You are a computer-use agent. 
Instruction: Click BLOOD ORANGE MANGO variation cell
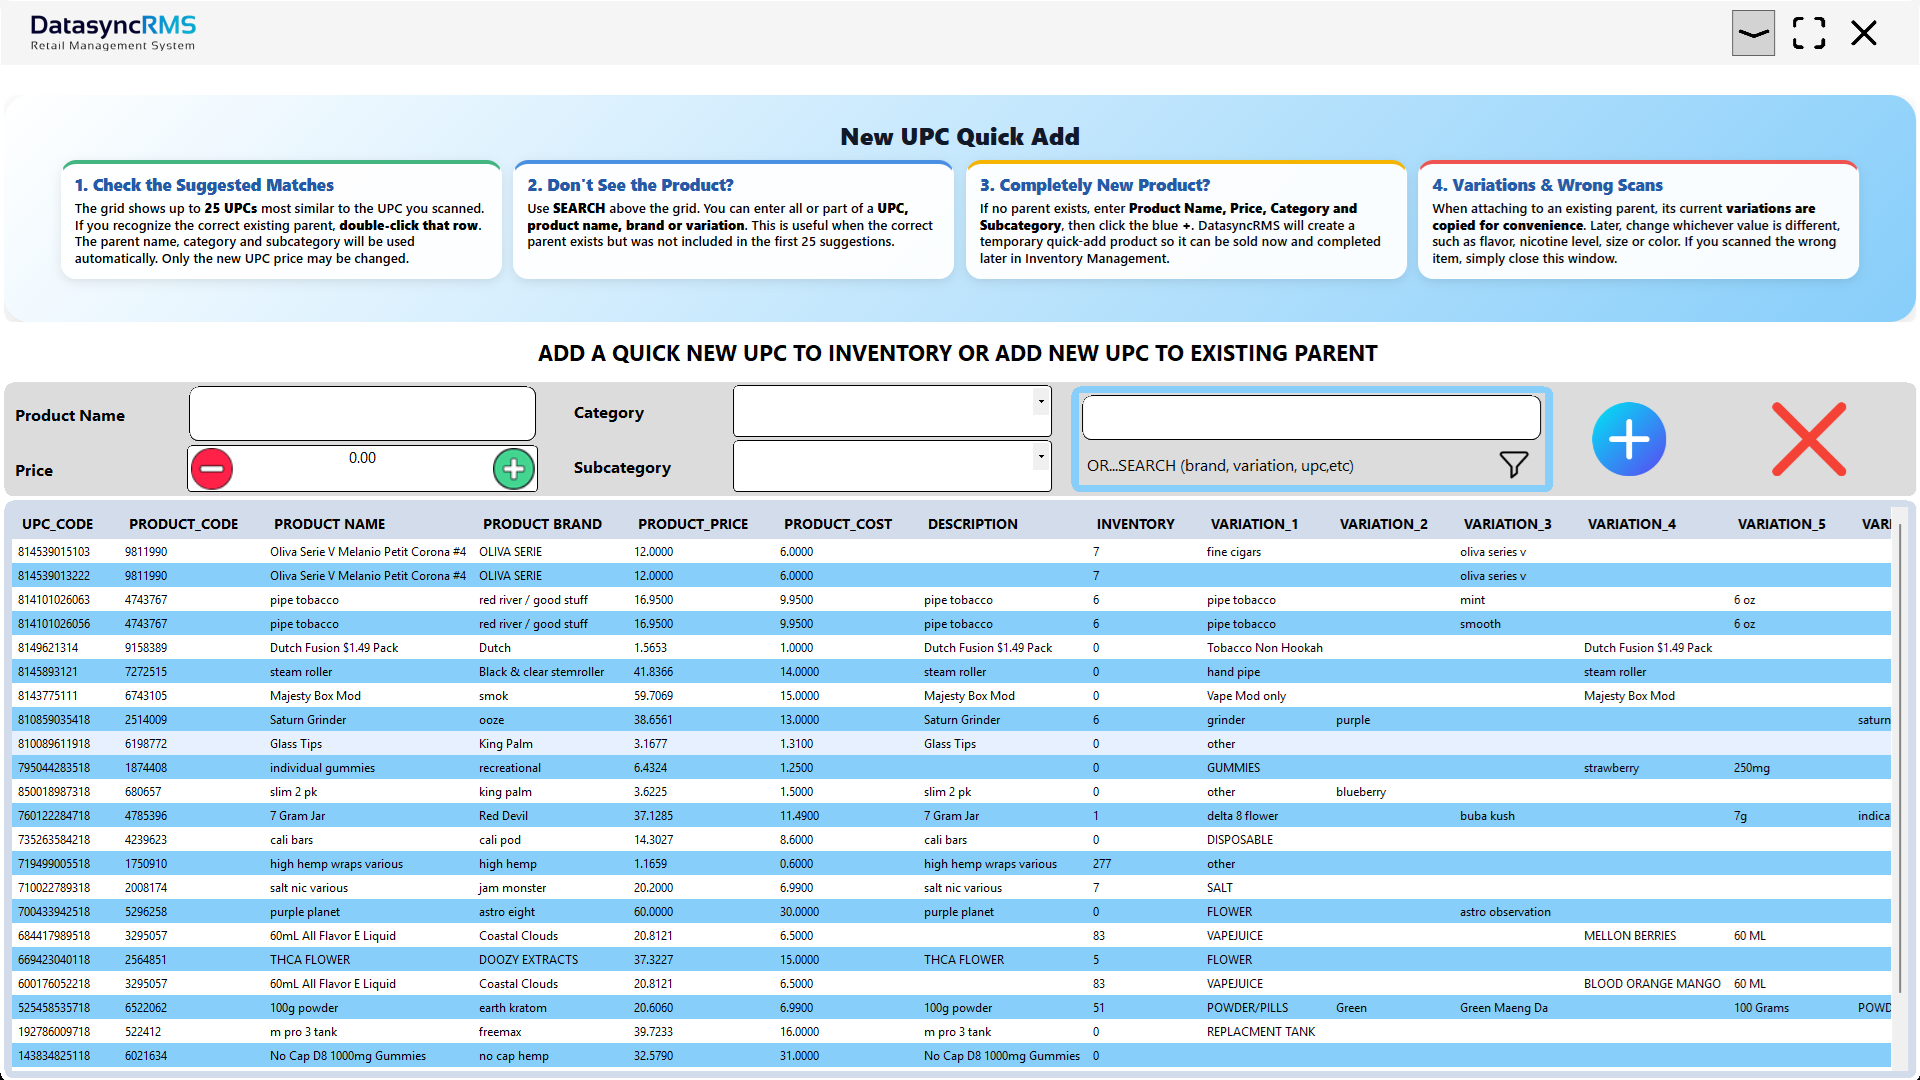coord(1652,984)
